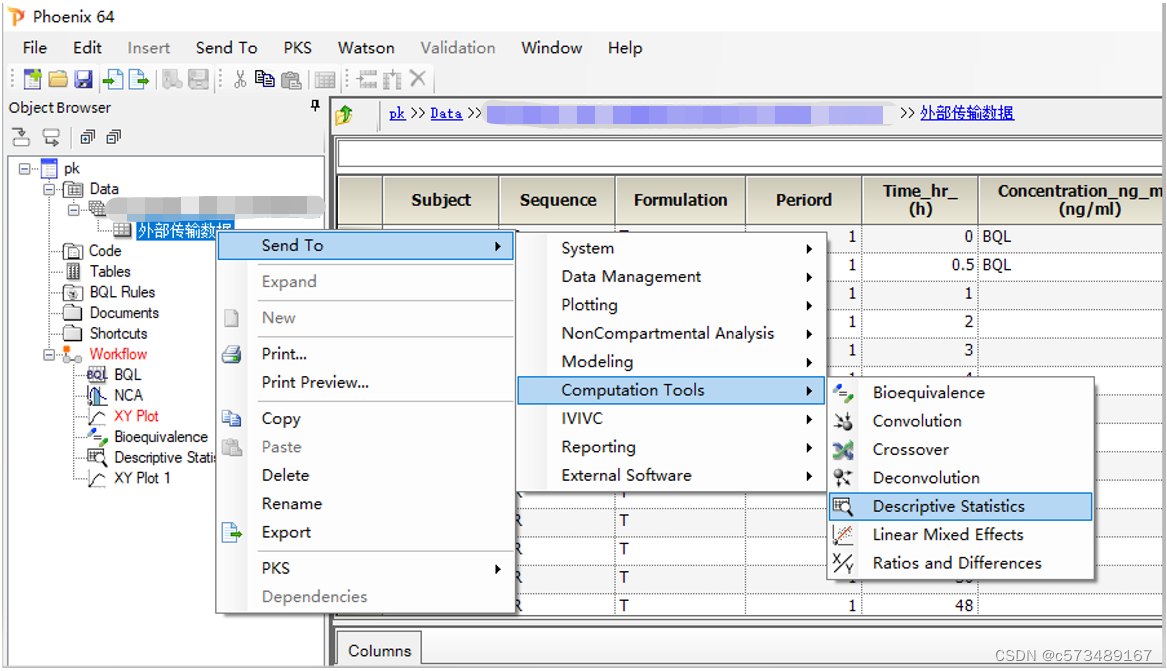
Task: Select the BQL Rules folder
Action: pos(122,292)
